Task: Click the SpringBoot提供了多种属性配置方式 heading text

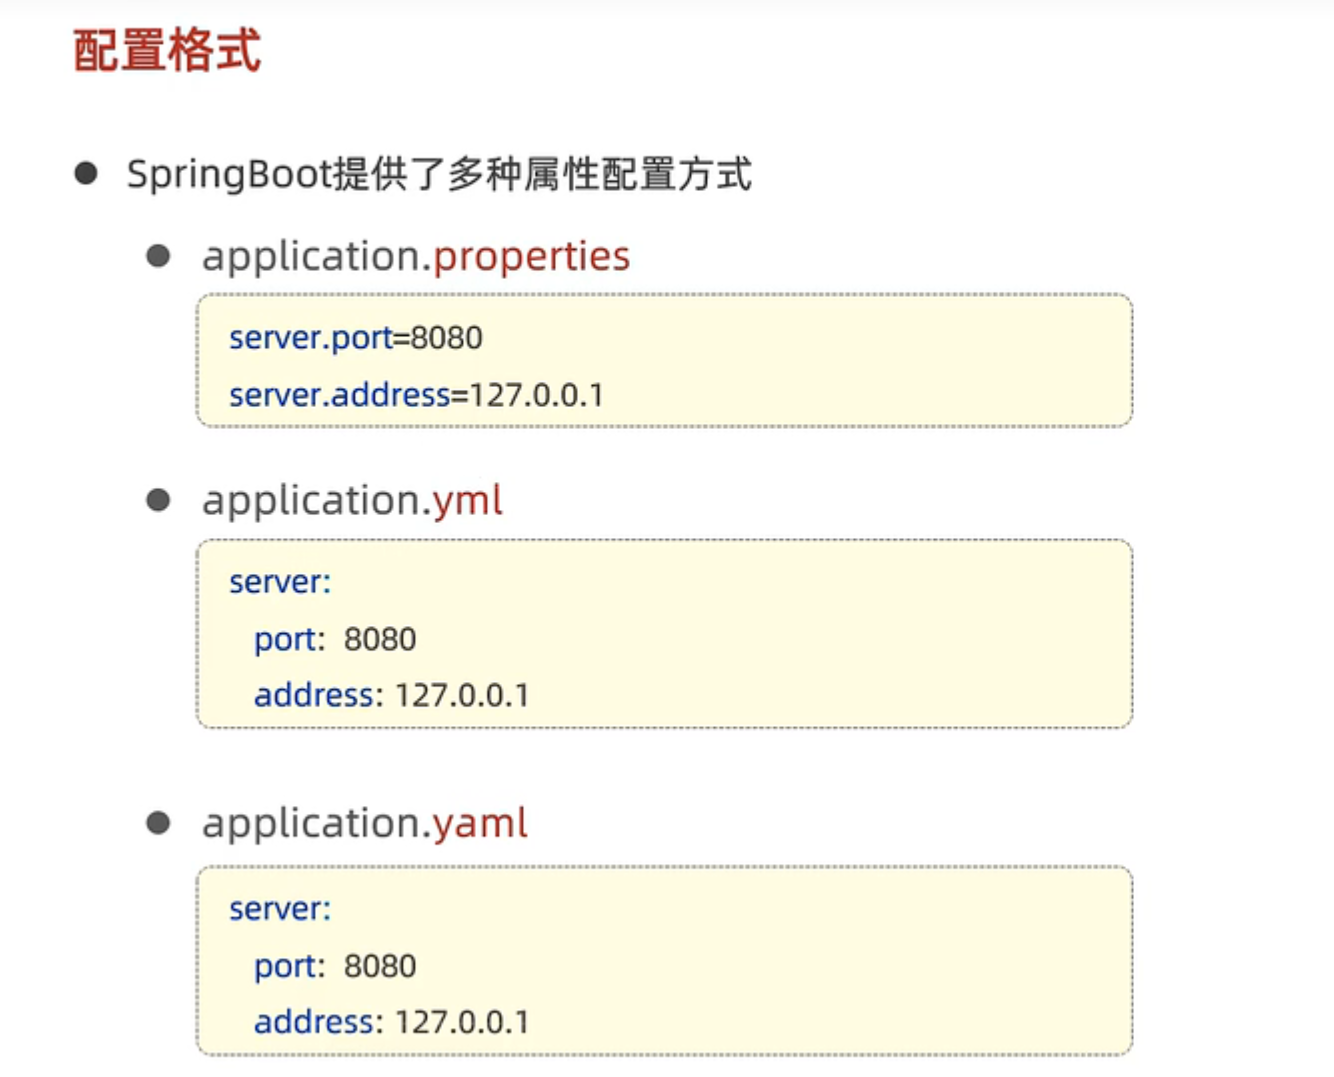Action: (439, 174)
